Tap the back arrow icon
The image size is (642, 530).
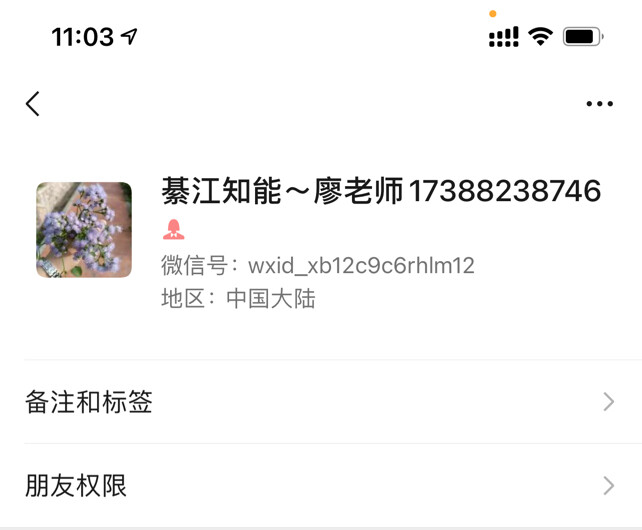(x=32, y=104)
